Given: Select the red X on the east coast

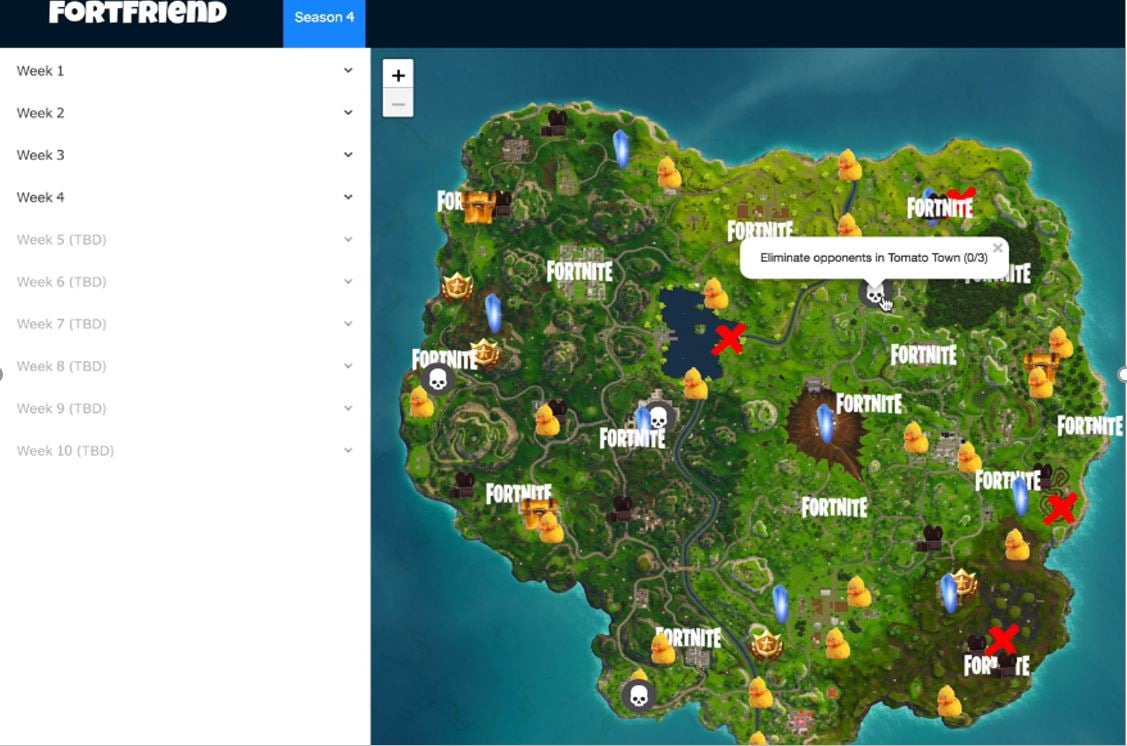Looking at the screenshot, I should click(x=1059, y=509).
